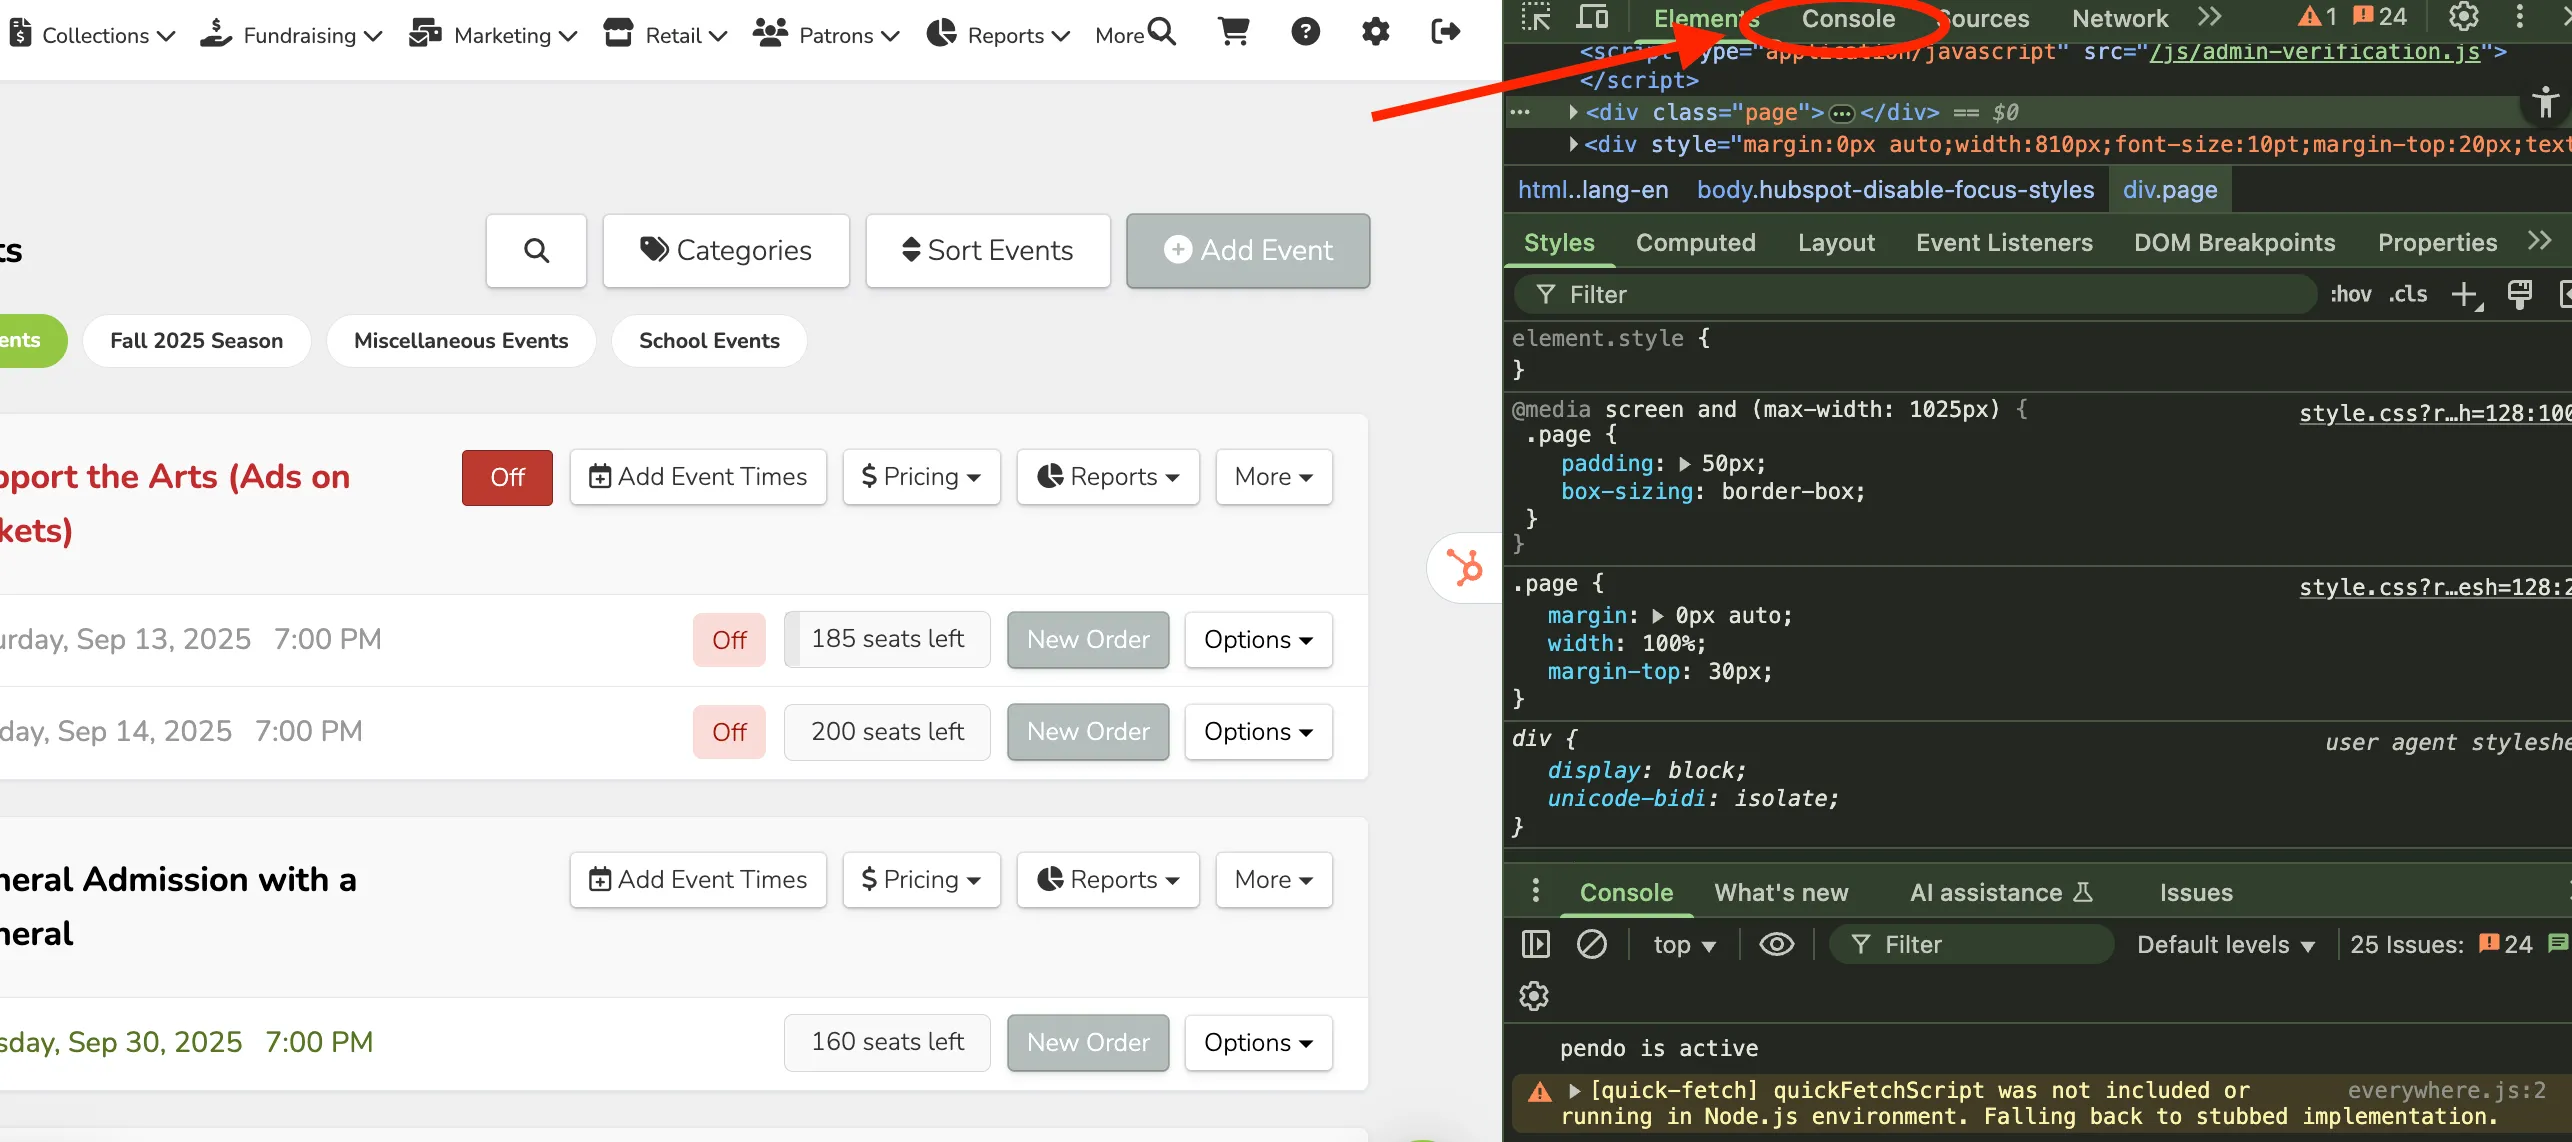The image size is (2572, 1142).
Task: Open the DOM Breakpoints tab
Action: coord(2234,243)
